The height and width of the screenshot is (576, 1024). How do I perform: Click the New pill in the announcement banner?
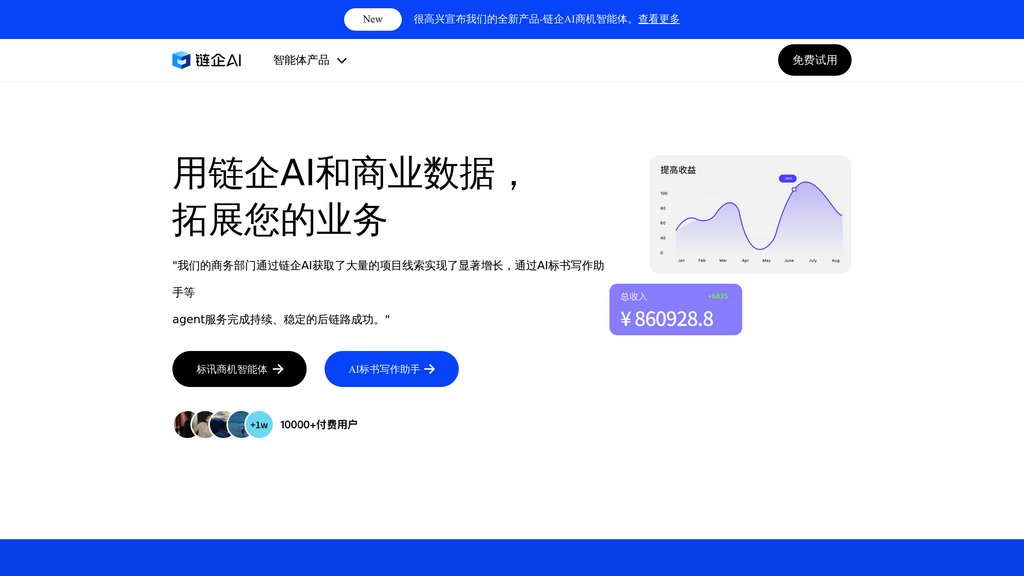point(372,19)
